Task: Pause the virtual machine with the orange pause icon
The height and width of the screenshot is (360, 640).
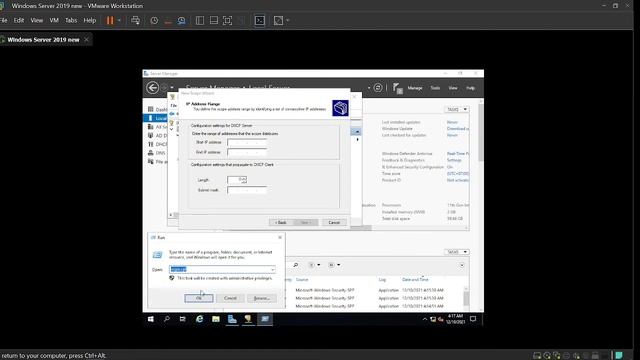Action: (110, 20)
